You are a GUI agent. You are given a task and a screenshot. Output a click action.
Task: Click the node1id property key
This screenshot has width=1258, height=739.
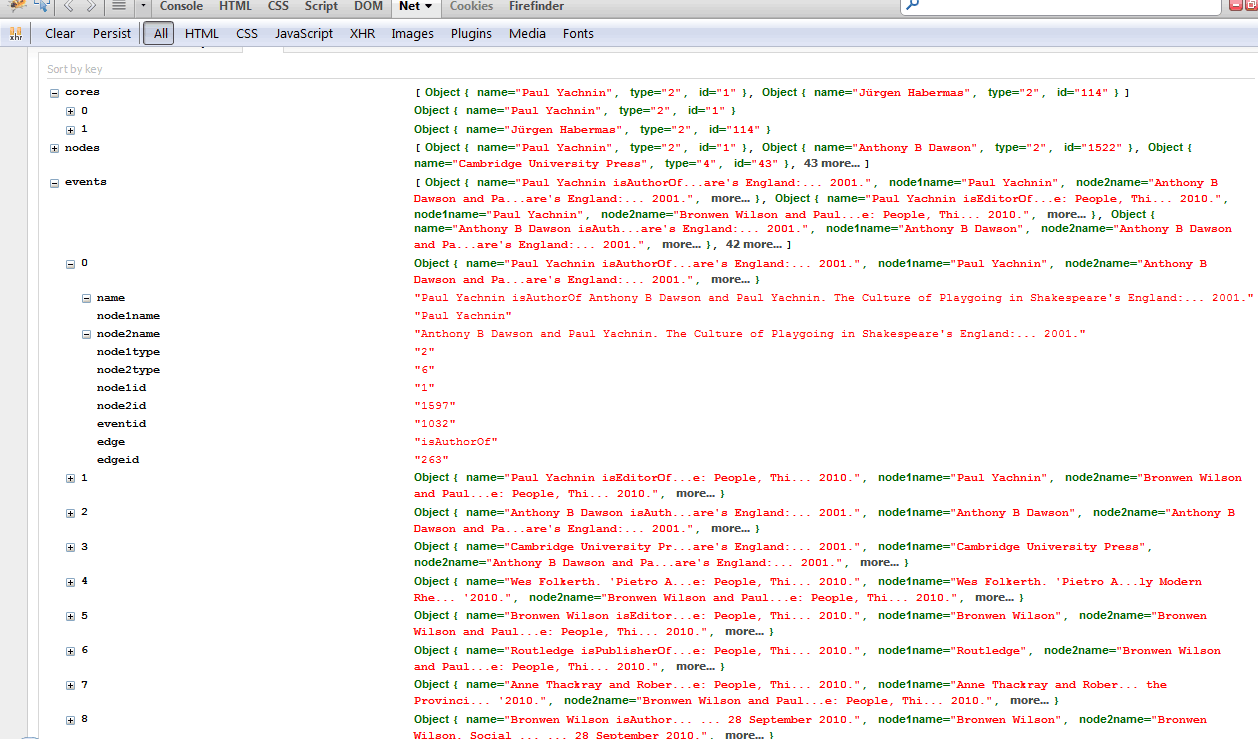click(121, 388)
